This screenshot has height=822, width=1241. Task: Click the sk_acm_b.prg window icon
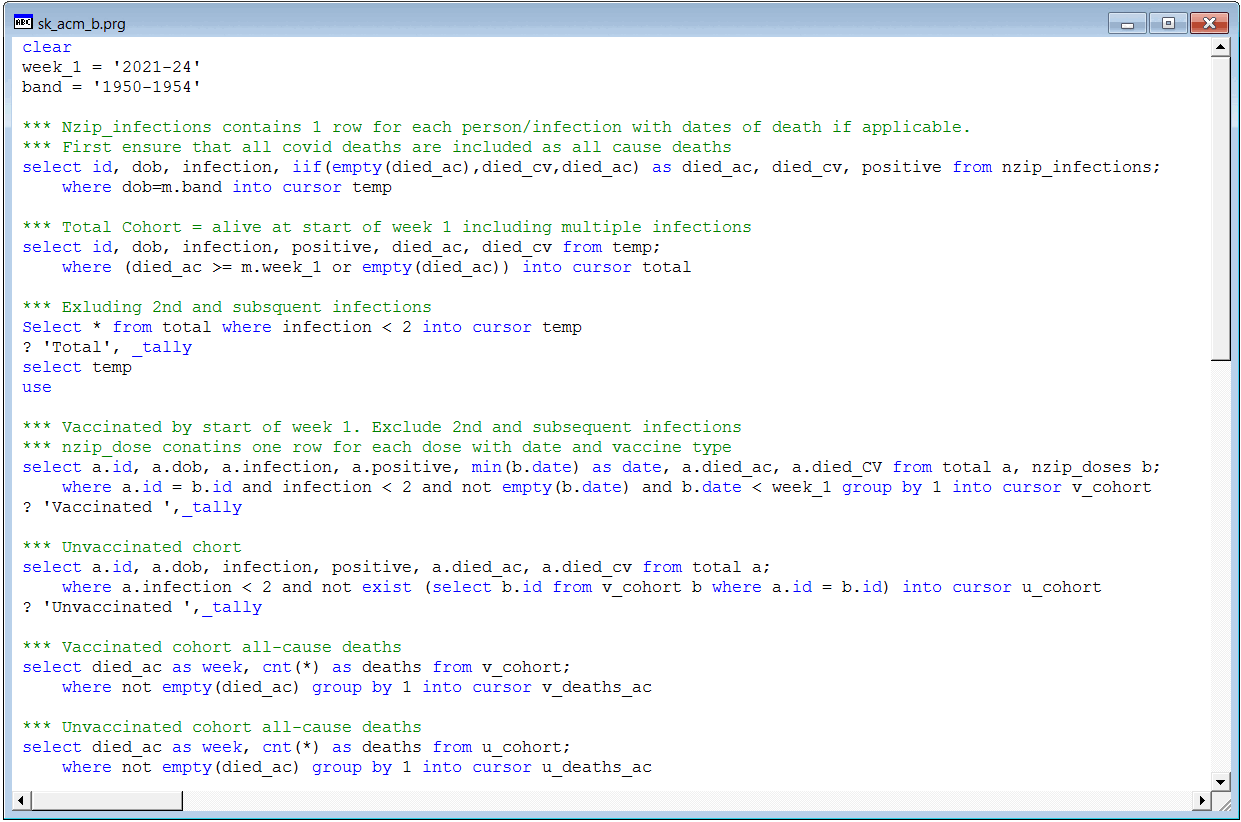(23, 22)
